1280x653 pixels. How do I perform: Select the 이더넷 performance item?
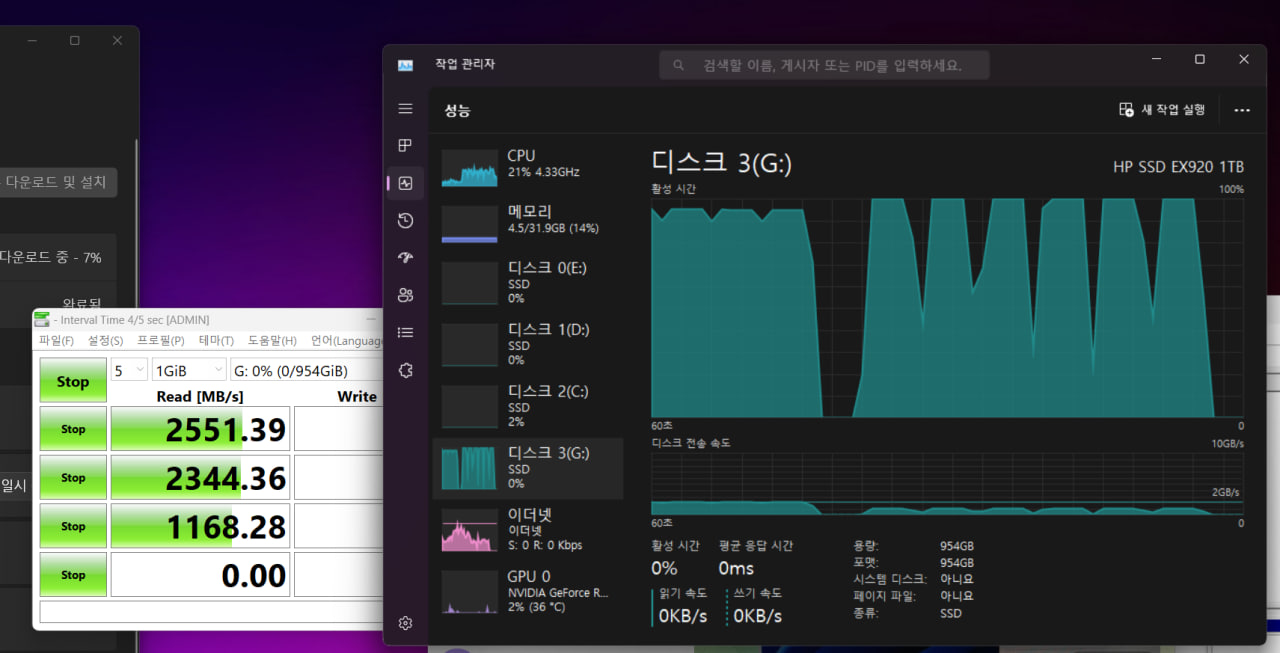point(528,530)
